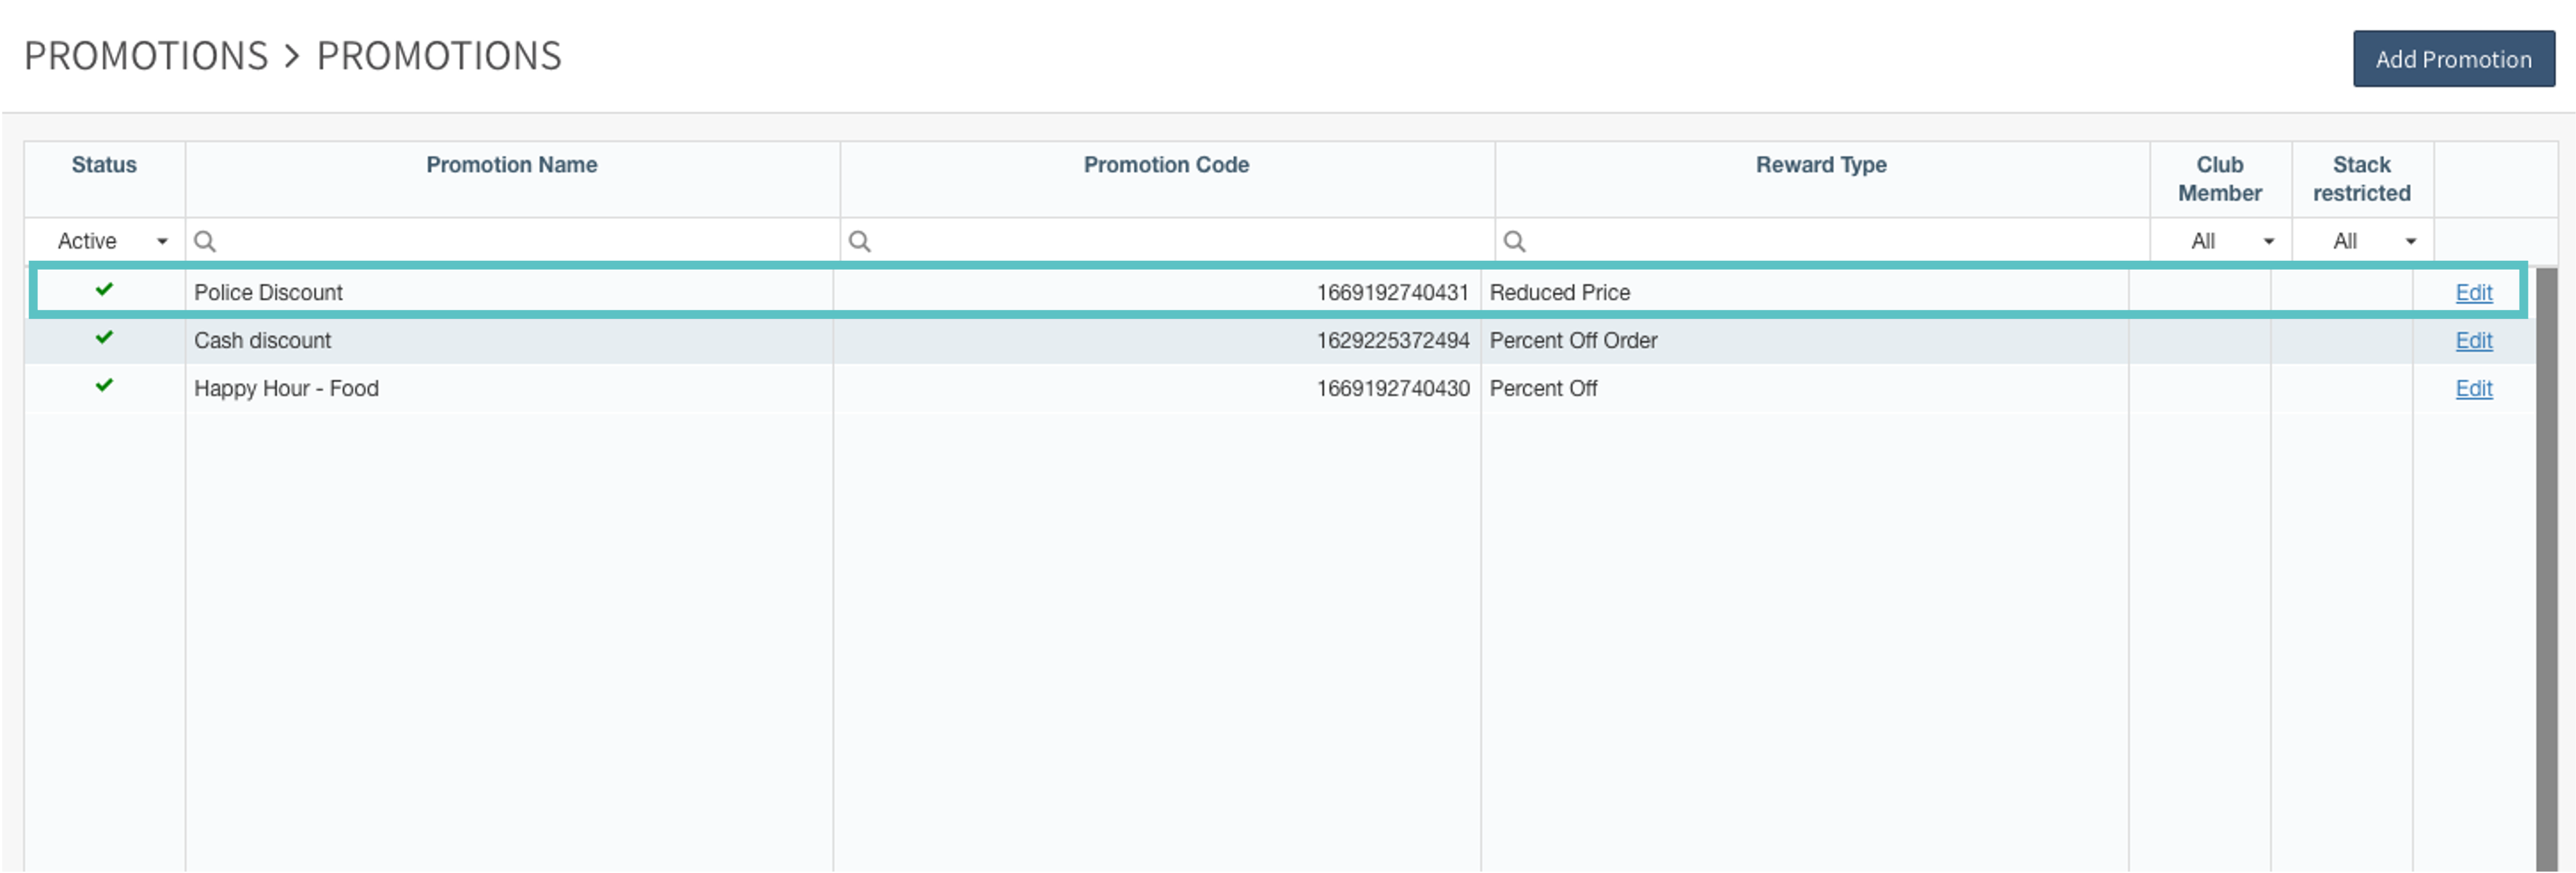Screen dimensions: 2576x873
Task: Focus the Promotion Name filter input
Action: (520, 241)
